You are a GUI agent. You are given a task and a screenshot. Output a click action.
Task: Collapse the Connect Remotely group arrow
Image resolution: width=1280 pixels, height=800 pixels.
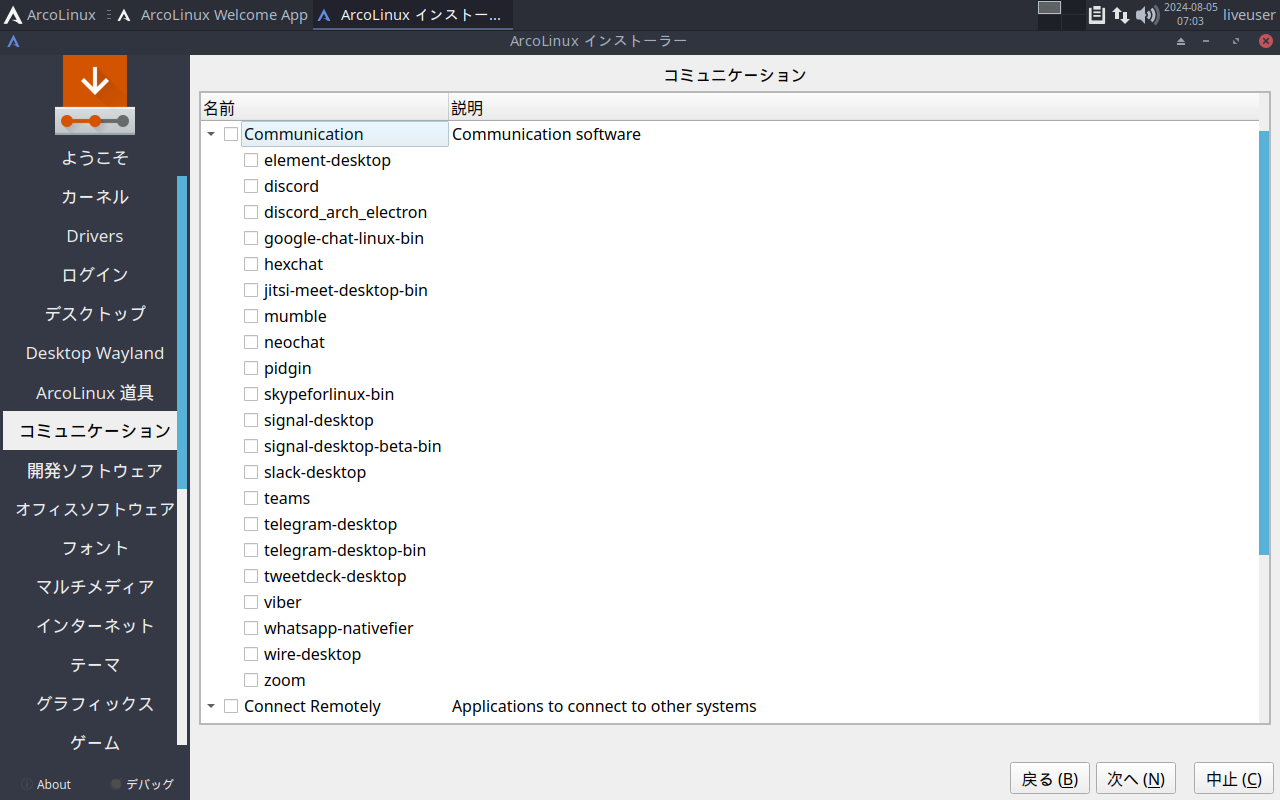[211, 706]
